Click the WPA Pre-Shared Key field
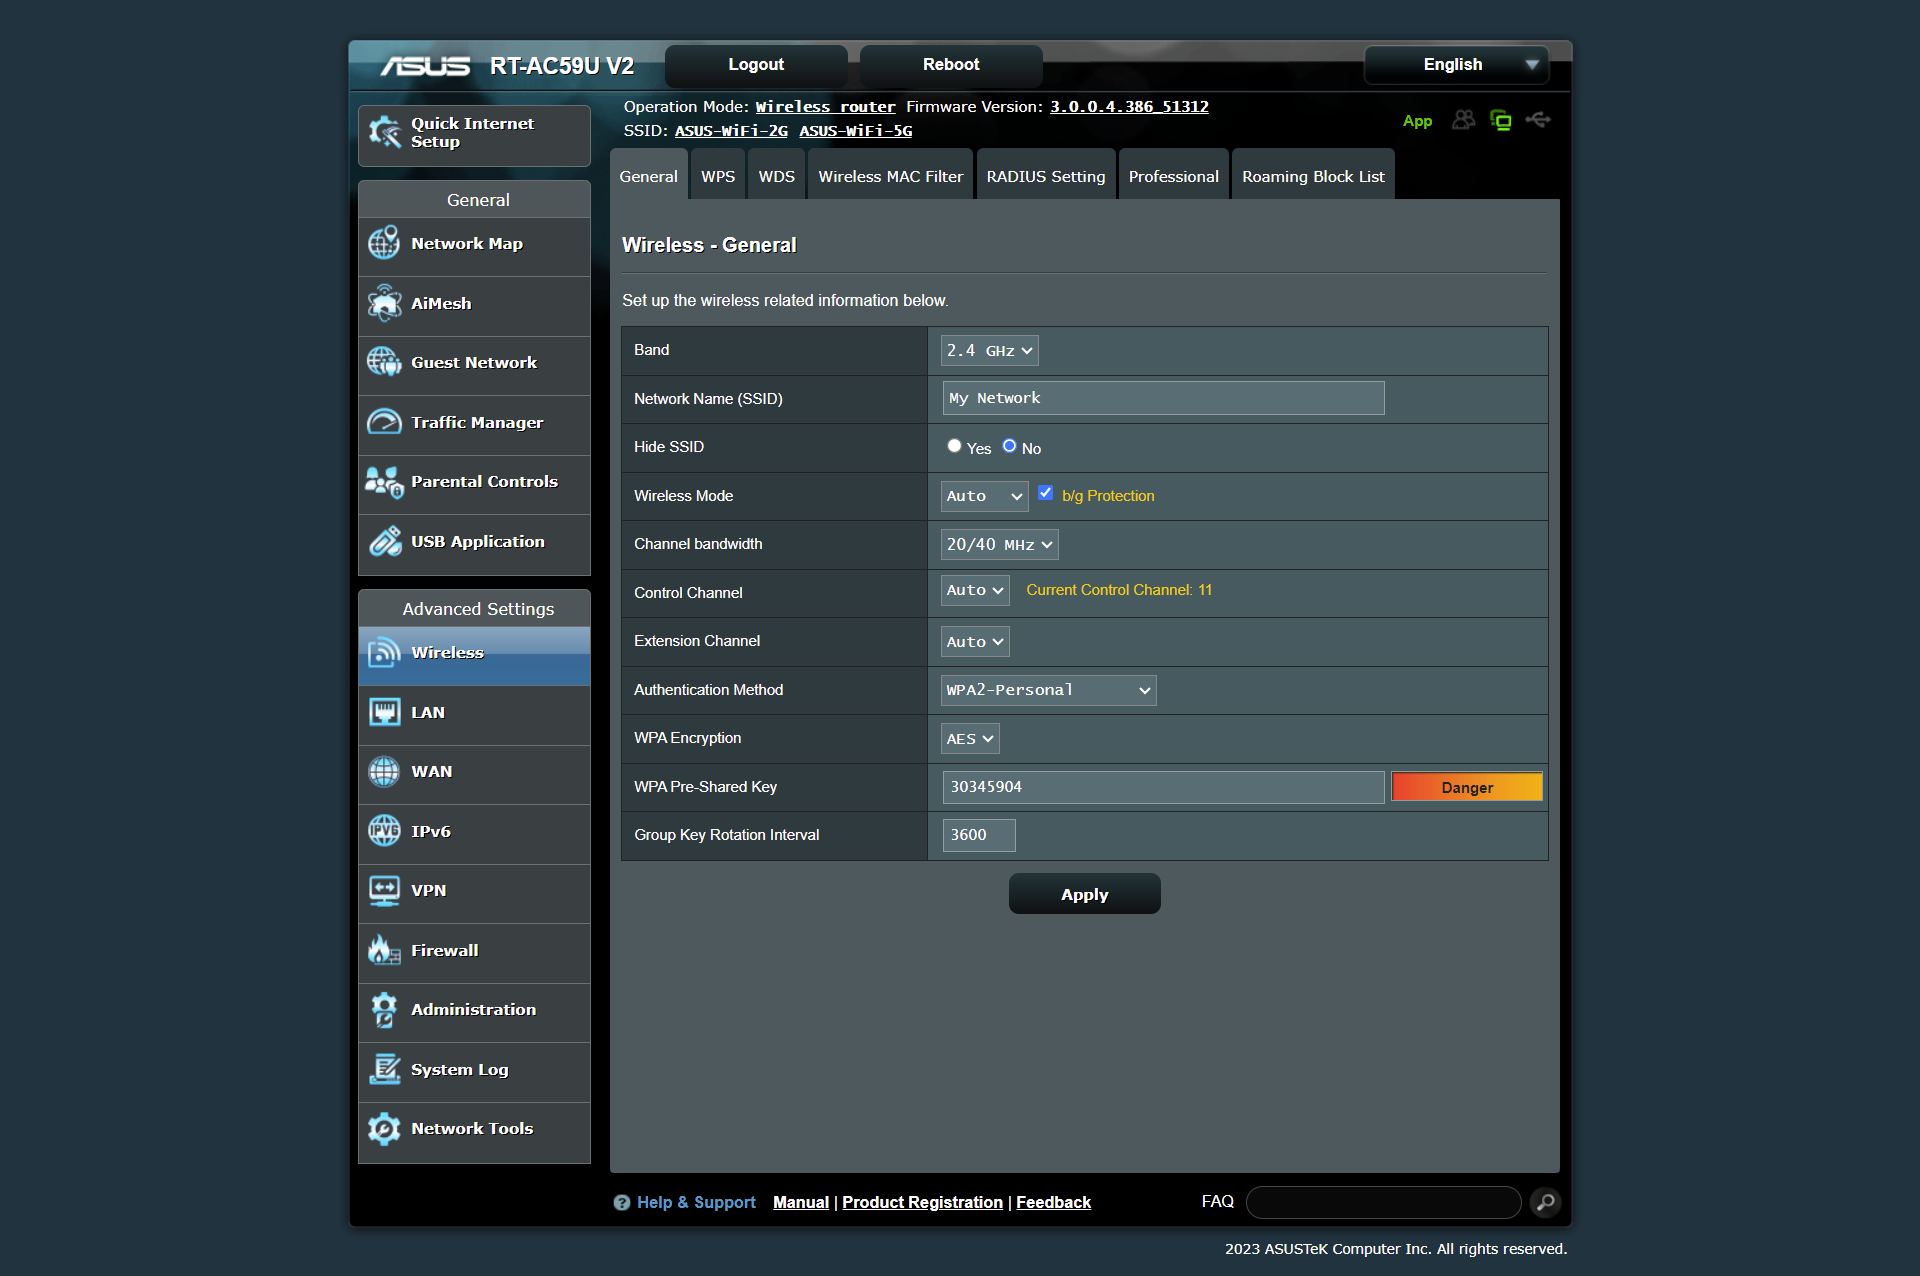 click(x=1163, y=787)
